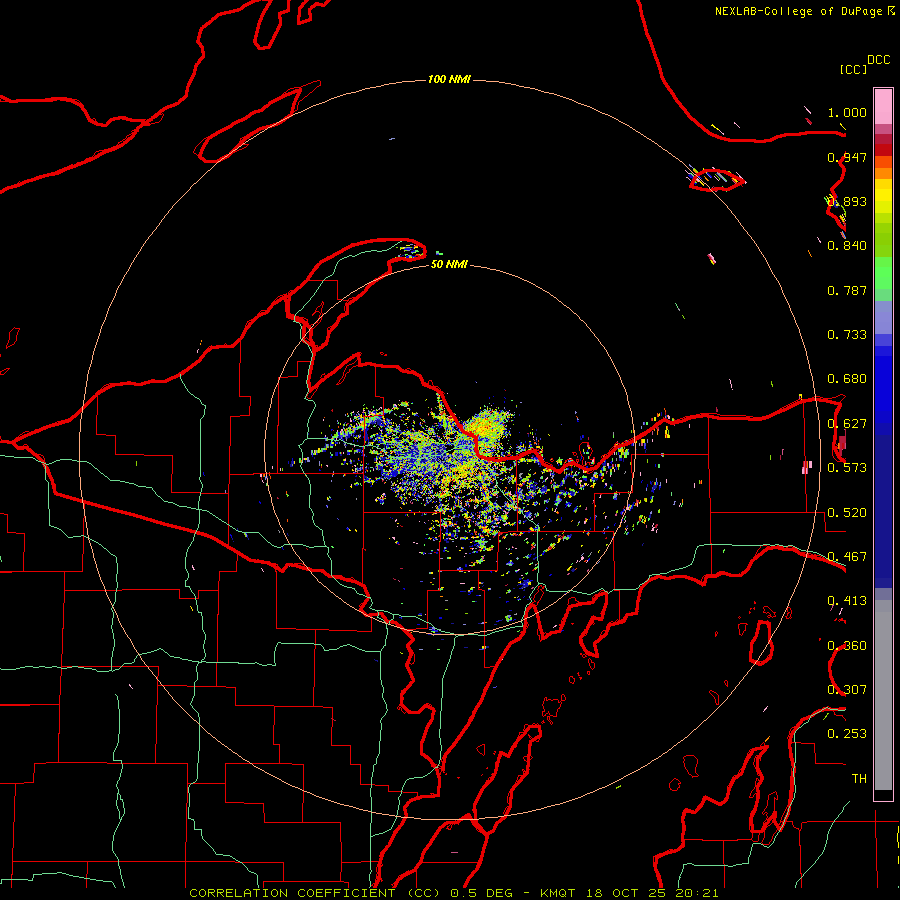This screenshot has height=900, width=900.
Task: Pick the orange swatch on the color bar
Action: pos(883,173)
